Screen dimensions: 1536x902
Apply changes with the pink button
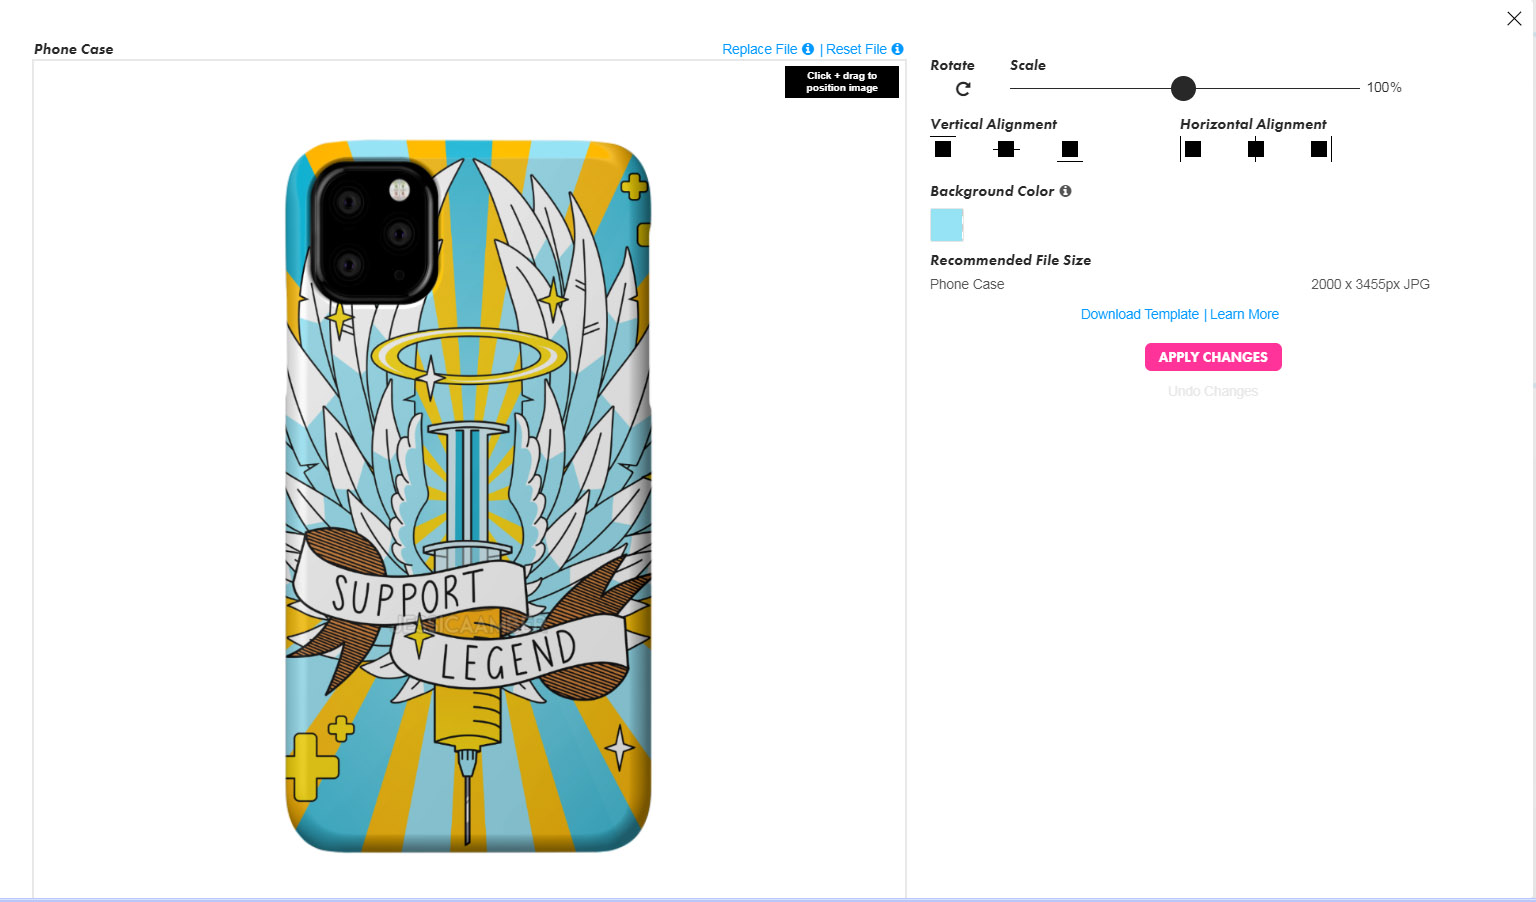pos(1213,357)
